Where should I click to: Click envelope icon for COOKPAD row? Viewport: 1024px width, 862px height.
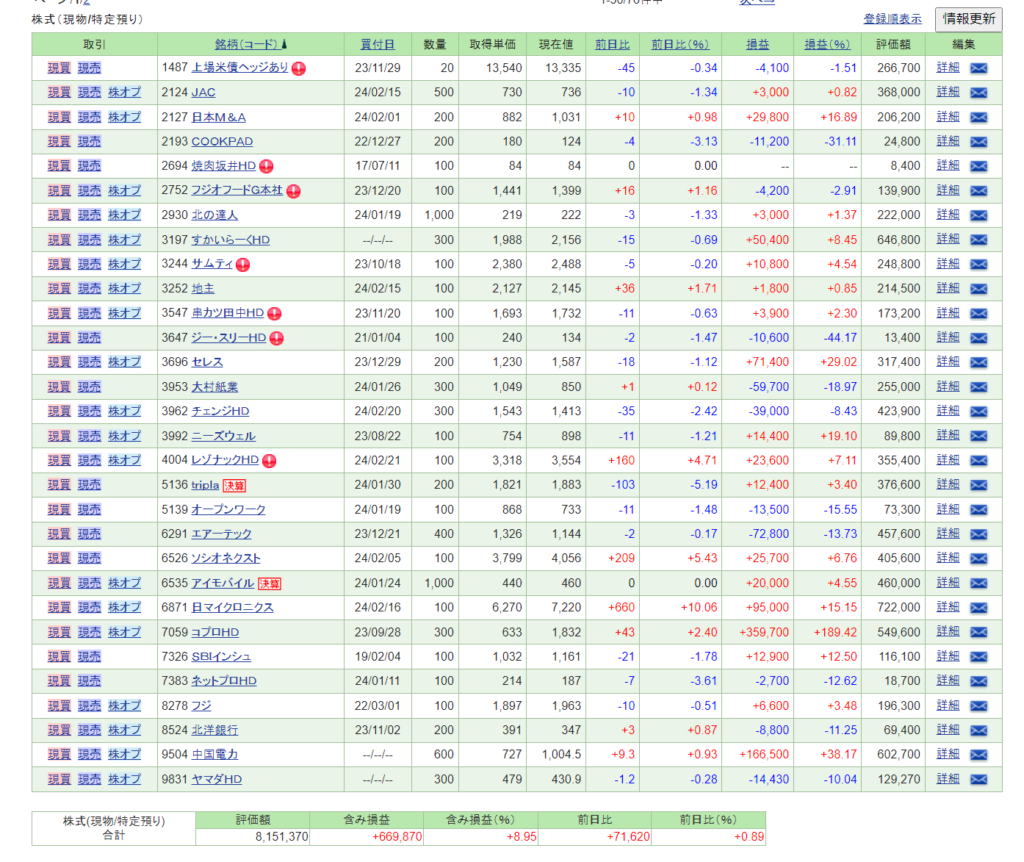[979, 141]
